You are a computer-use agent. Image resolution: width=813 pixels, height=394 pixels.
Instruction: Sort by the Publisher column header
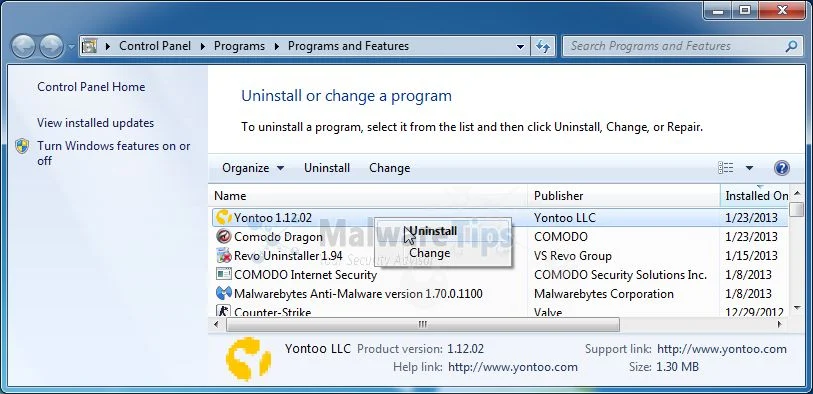(624, 196)
